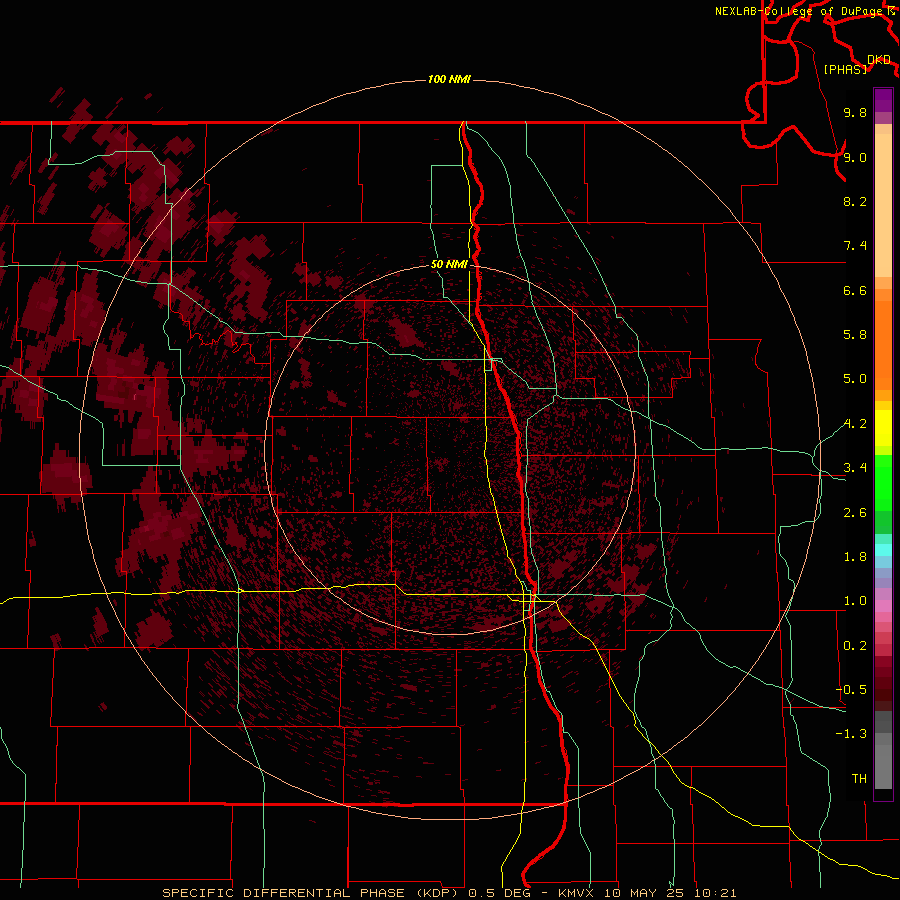Click the 8.2 color scale value
This screenshot has width=900, height=900.
[855, 201]
